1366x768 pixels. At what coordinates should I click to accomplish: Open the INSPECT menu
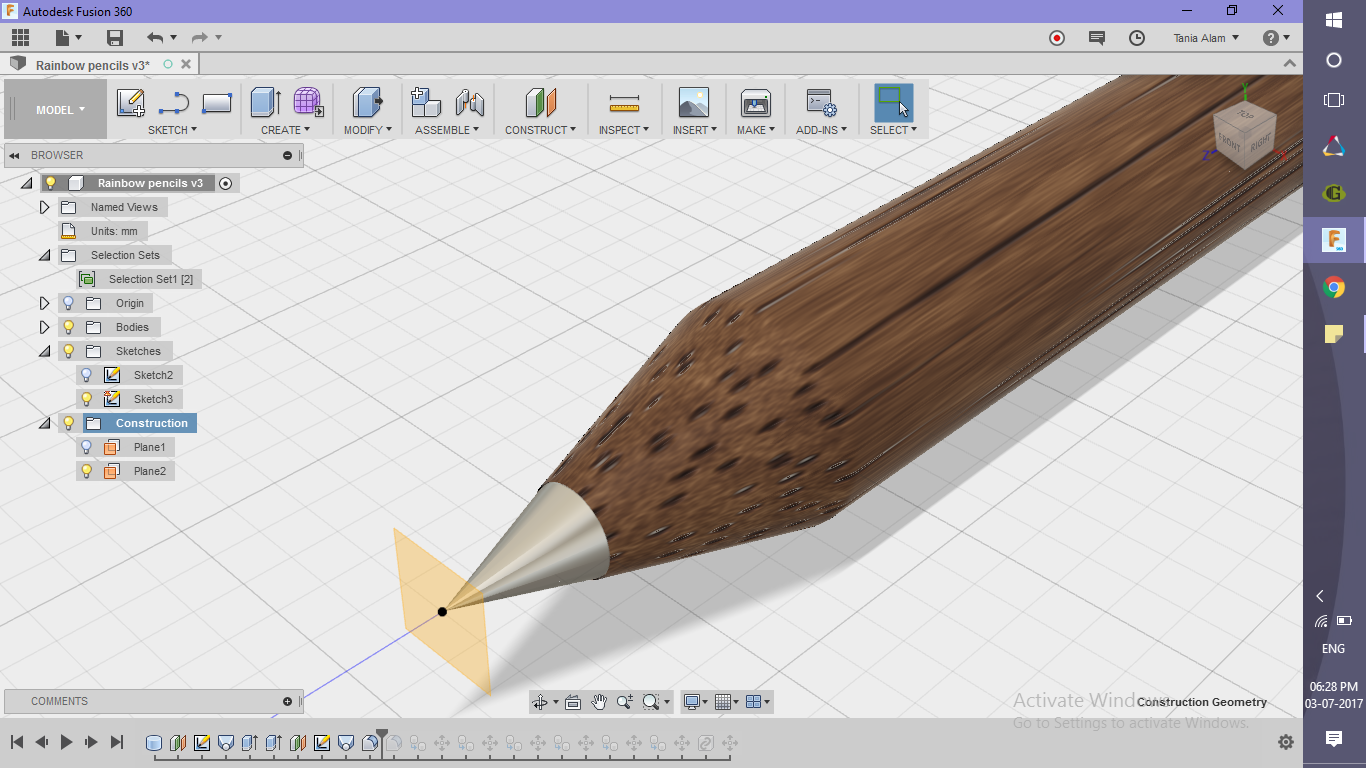tap(624, 130)
